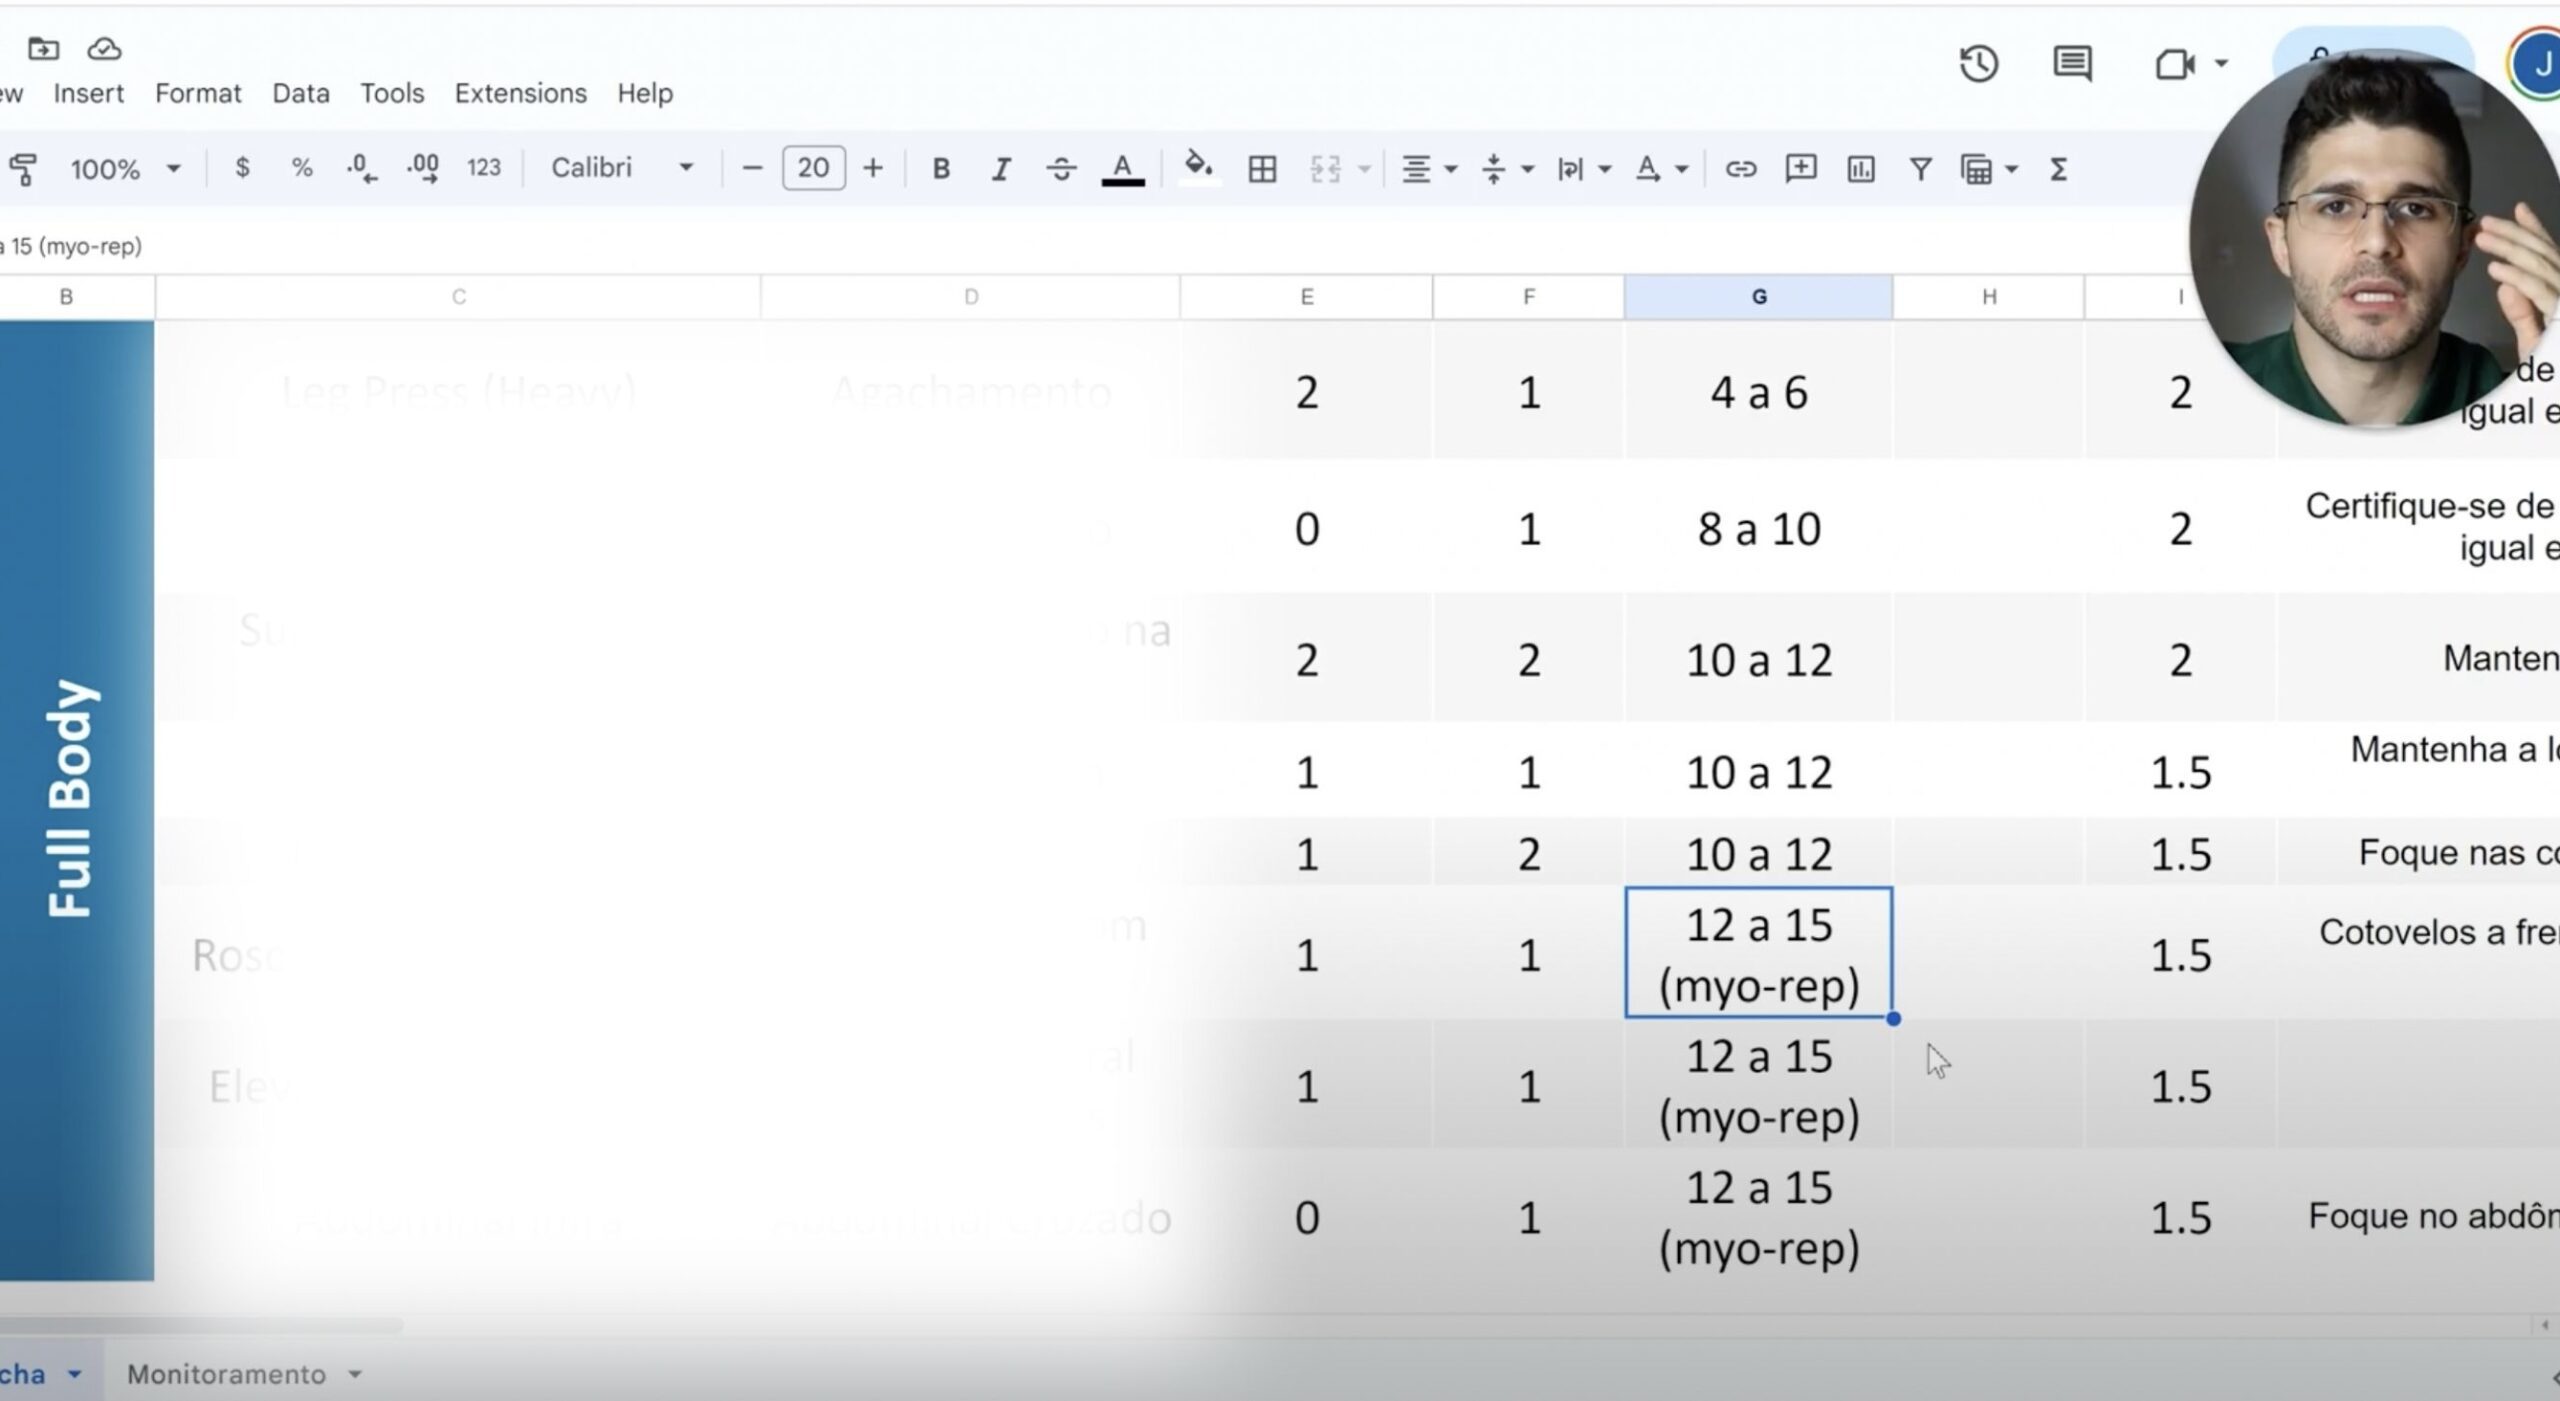The height and width of the screenshot is (1401, 2560).
Task: Toggle italic formatting
Action: point(1000,169)
